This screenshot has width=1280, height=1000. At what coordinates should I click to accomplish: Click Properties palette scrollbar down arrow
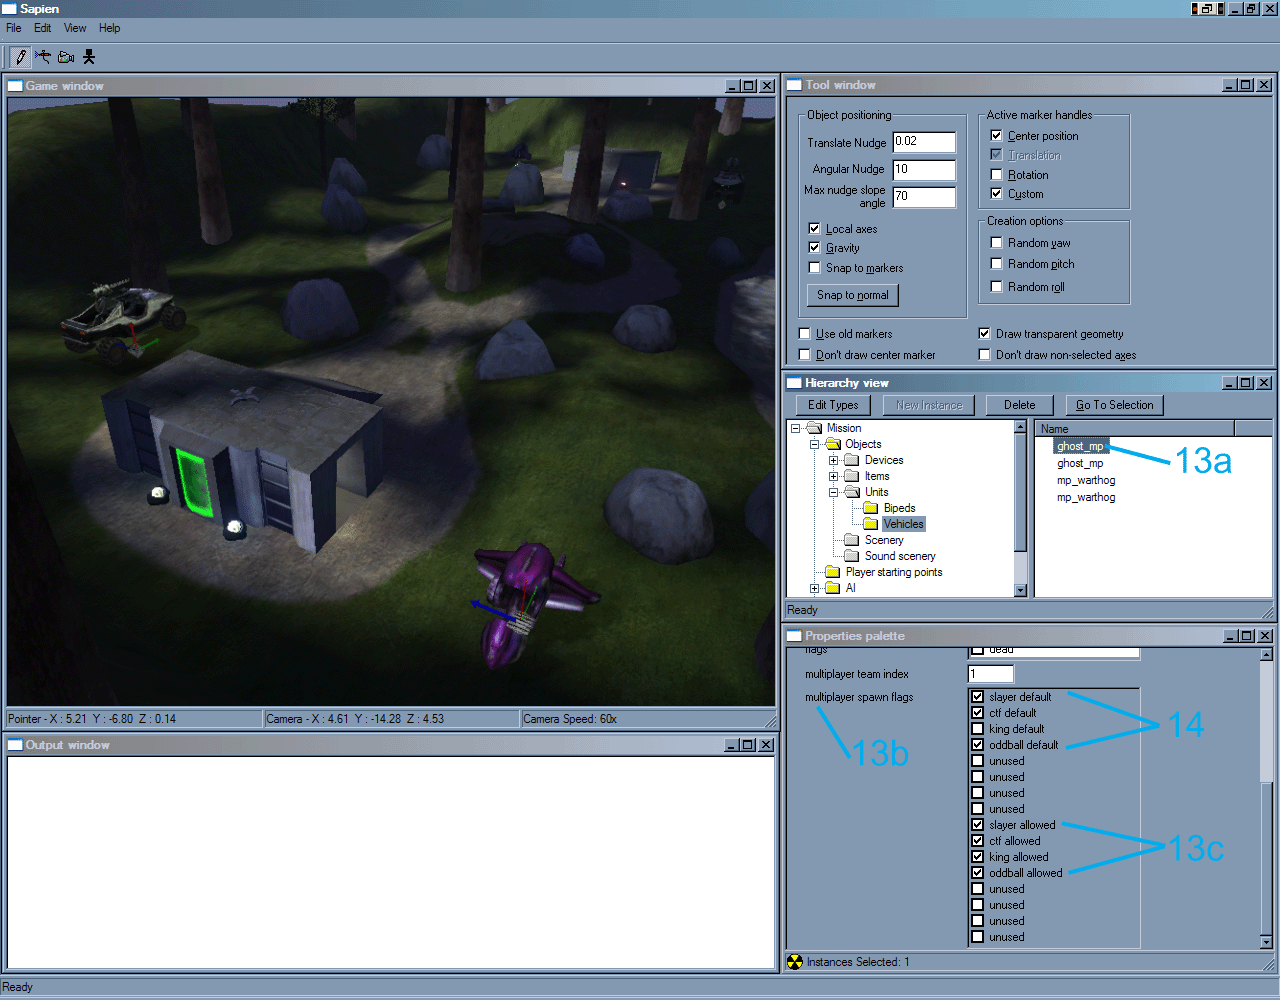[1266, 942]
